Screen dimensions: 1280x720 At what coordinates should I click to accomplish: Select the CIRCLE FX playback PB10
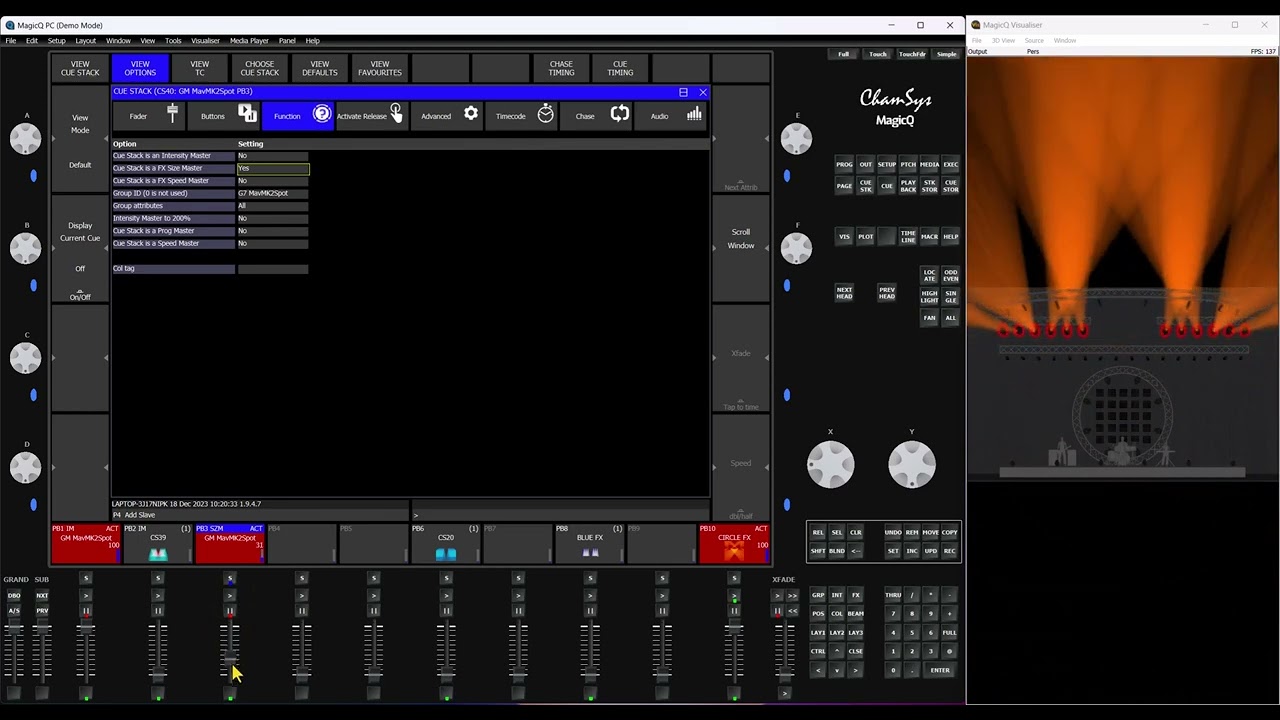pyautogui.click(x=734, y=543)
